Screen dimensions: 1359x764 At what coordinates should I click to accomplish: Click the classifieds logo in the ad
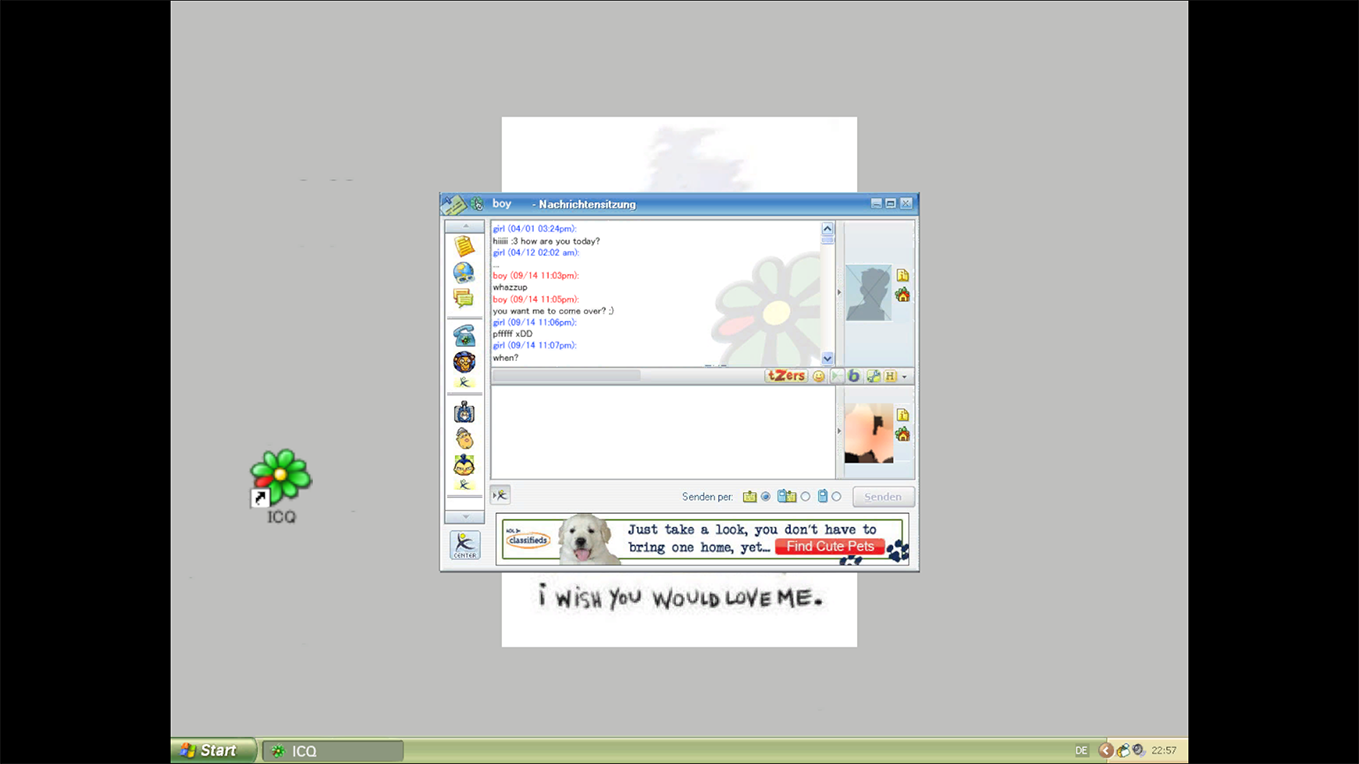click(x=528, y=539)
